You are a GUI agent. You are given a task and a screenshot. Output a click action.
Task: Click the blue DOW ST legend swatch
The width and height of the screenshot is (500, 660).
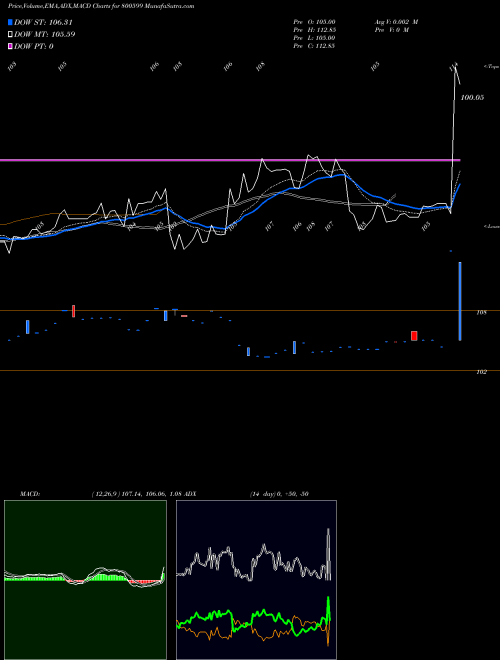tap(10, 22)
